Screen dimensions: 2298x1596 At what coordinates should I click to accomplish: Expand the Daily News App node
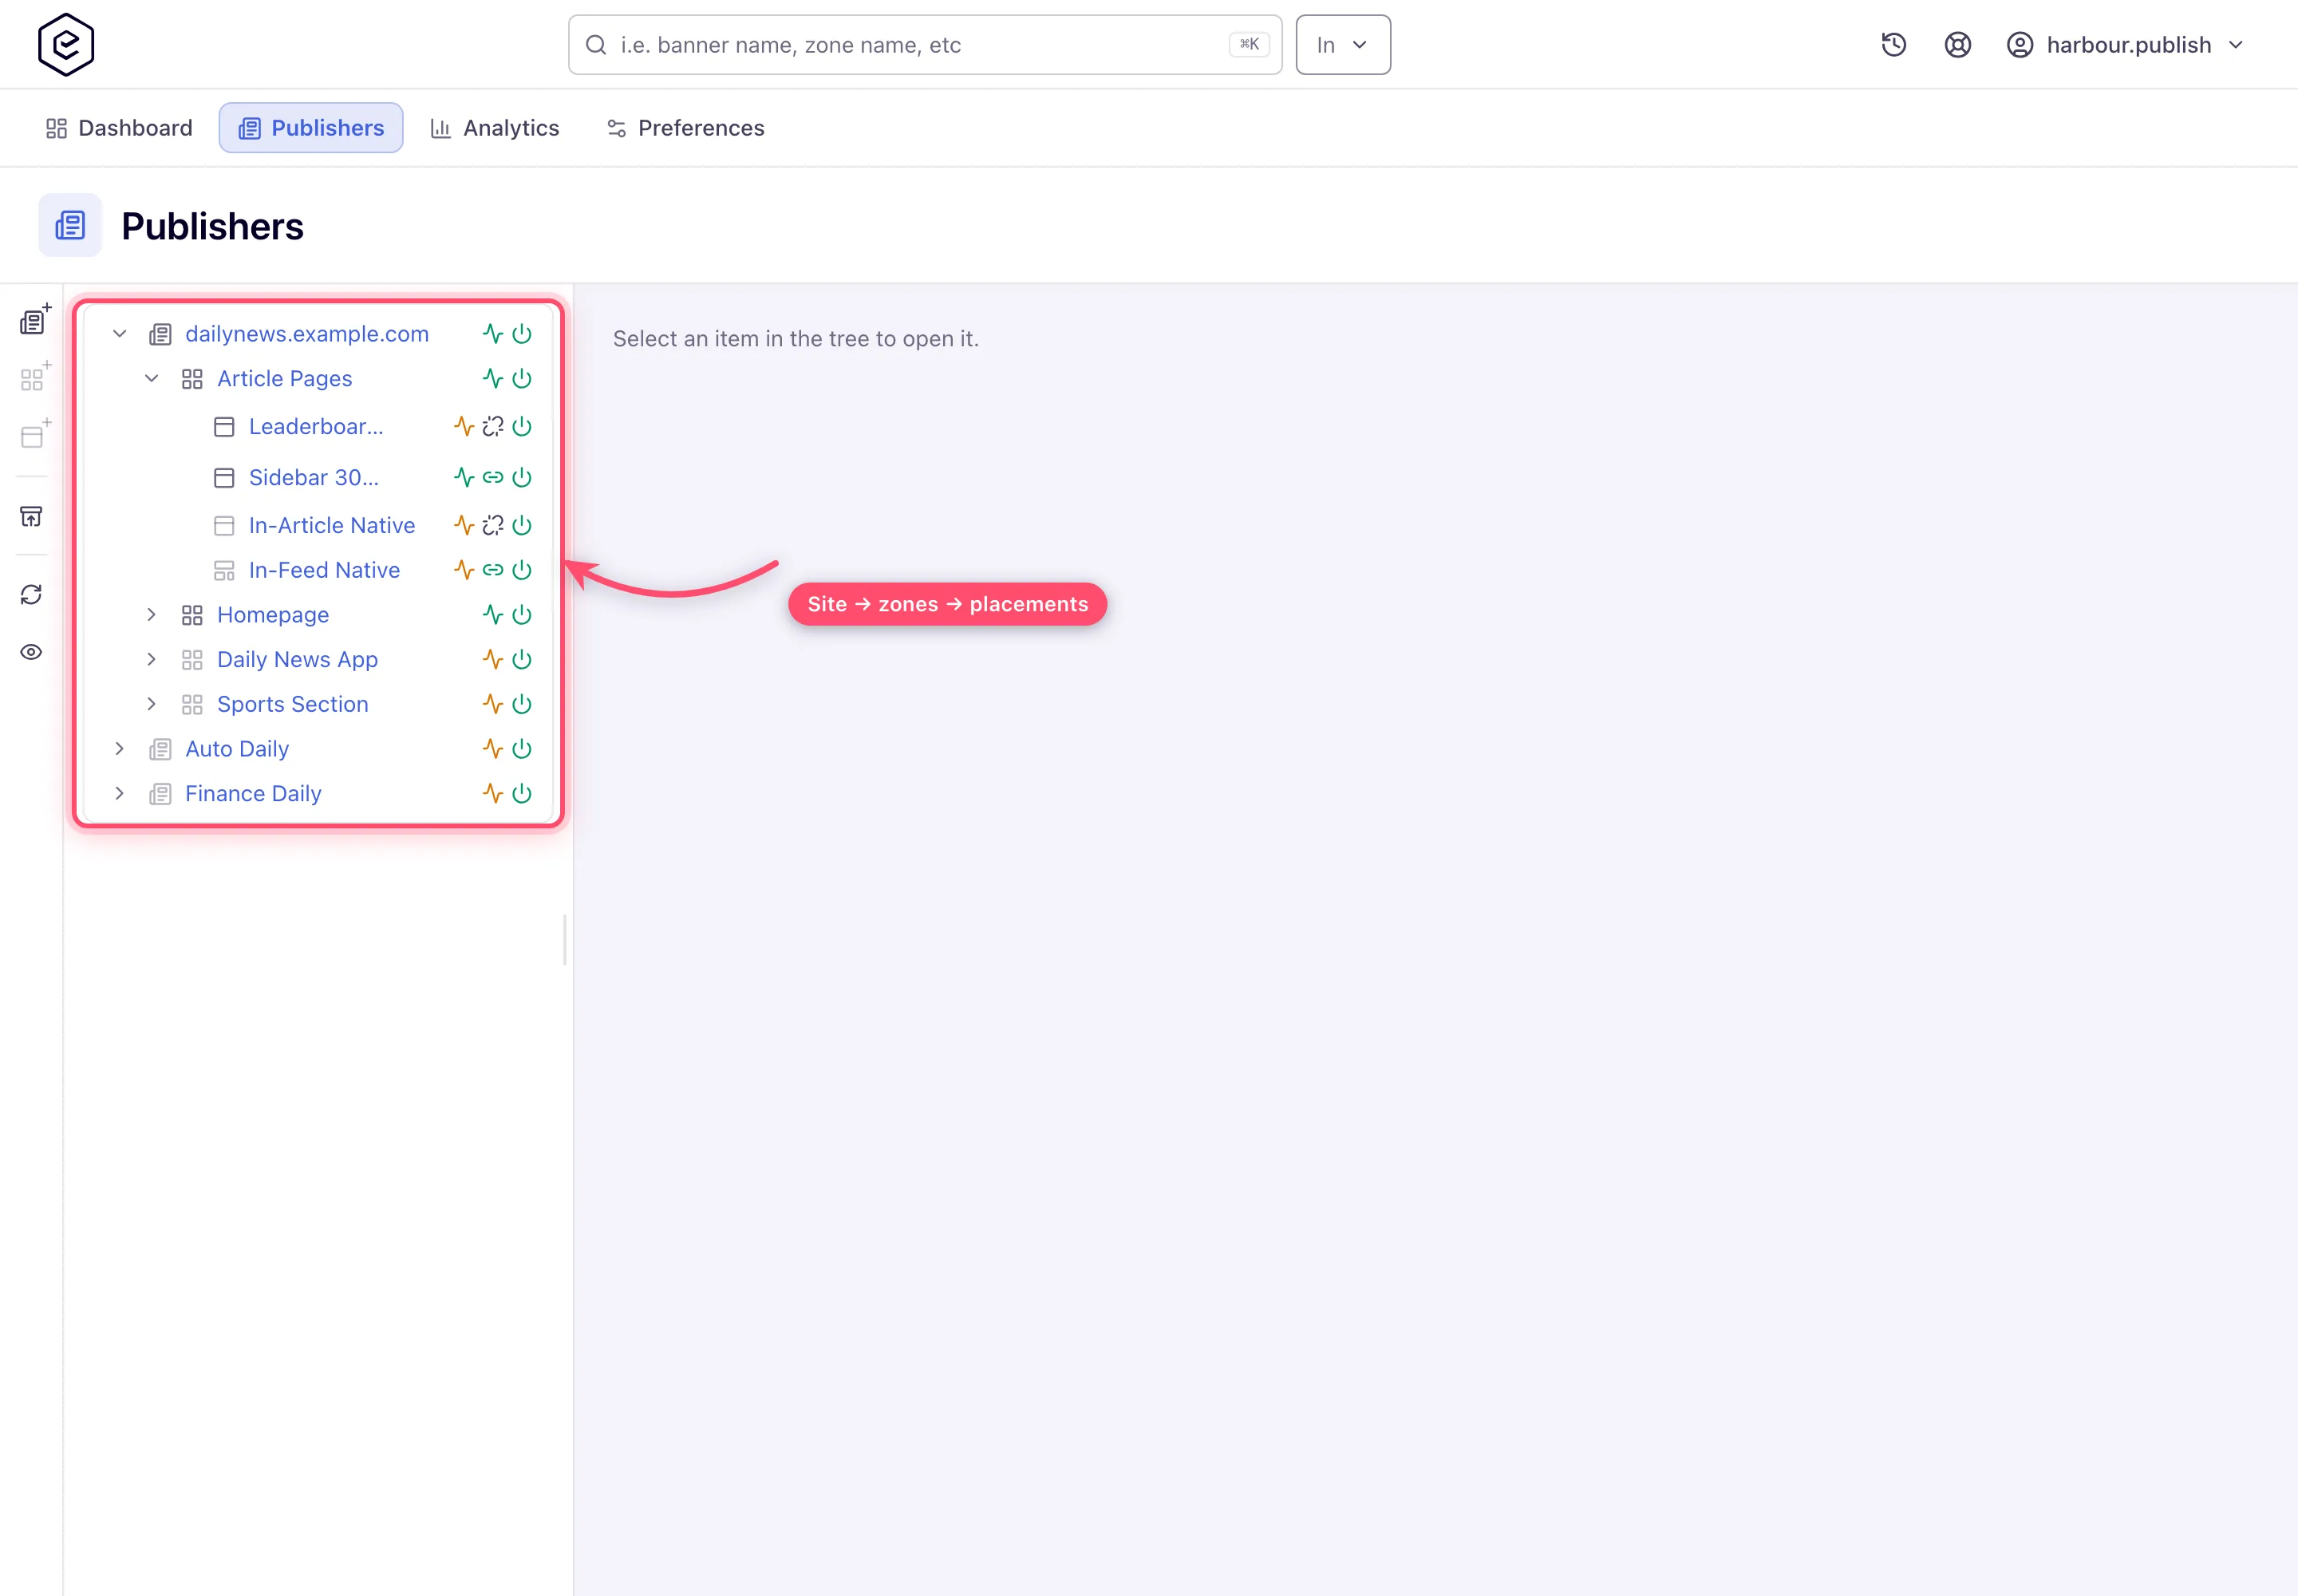pyautogui.click(x=152, y=660)
